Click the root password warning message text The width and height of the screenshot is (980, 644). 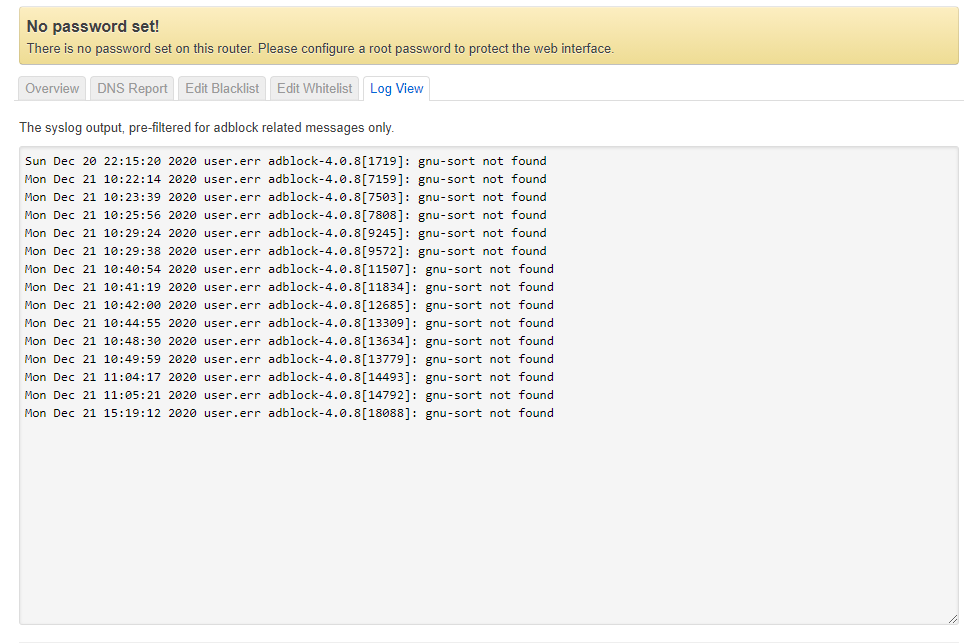point(320,49)
